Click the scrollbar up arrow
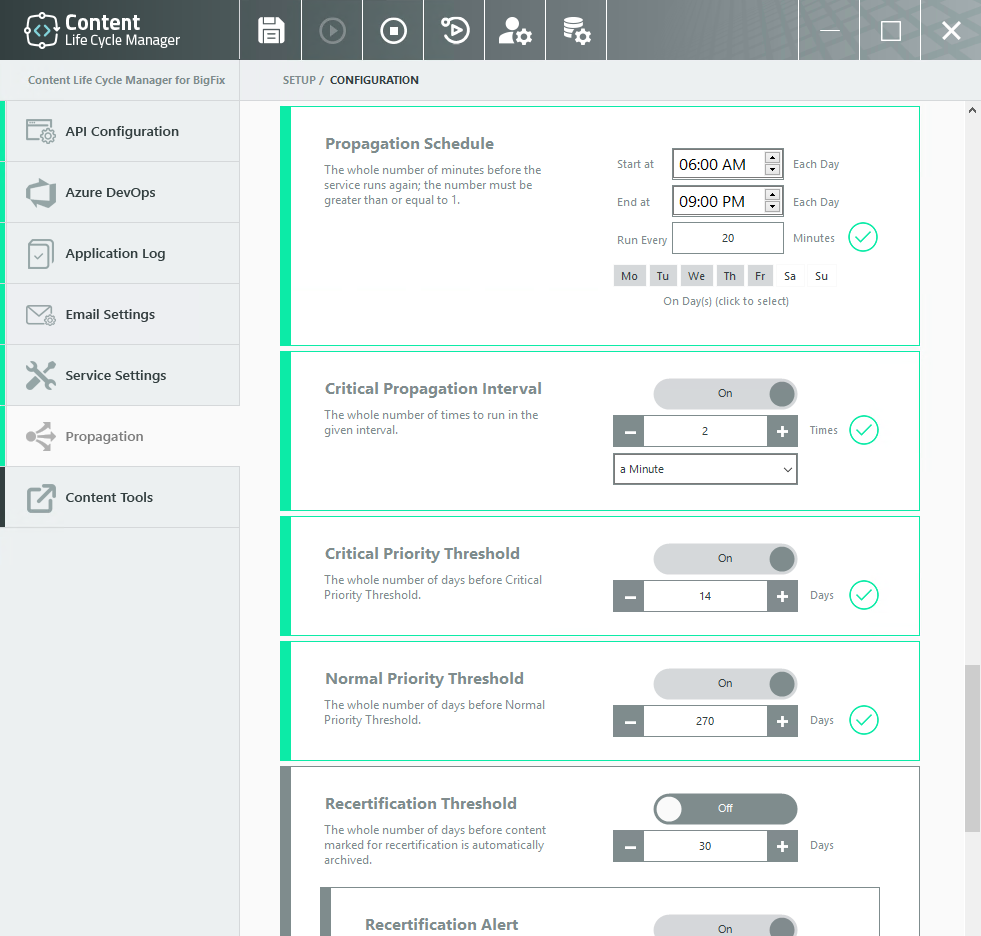 pos(972,111)
